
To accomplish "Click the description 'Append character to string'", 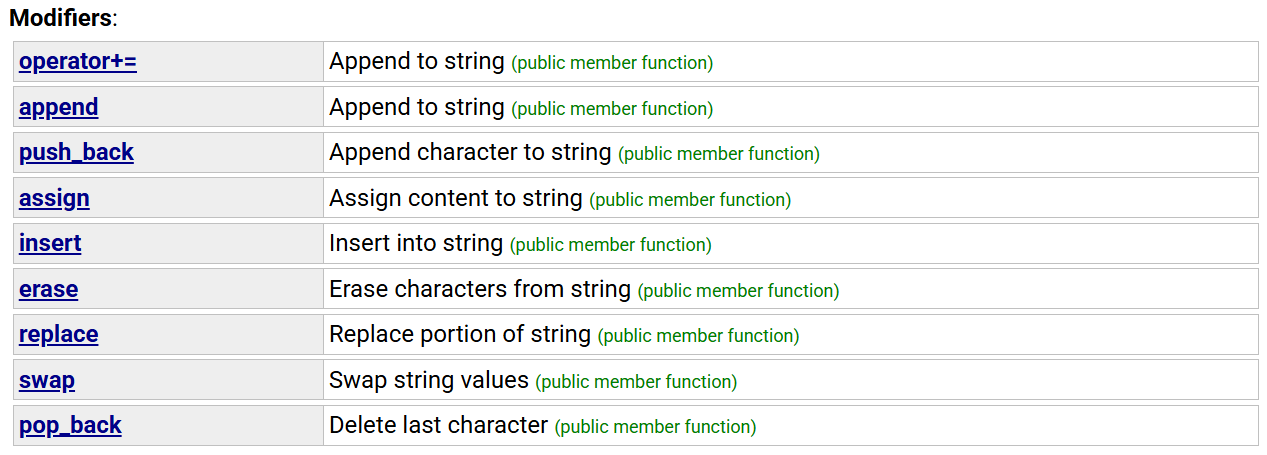I will click(470, 152).
